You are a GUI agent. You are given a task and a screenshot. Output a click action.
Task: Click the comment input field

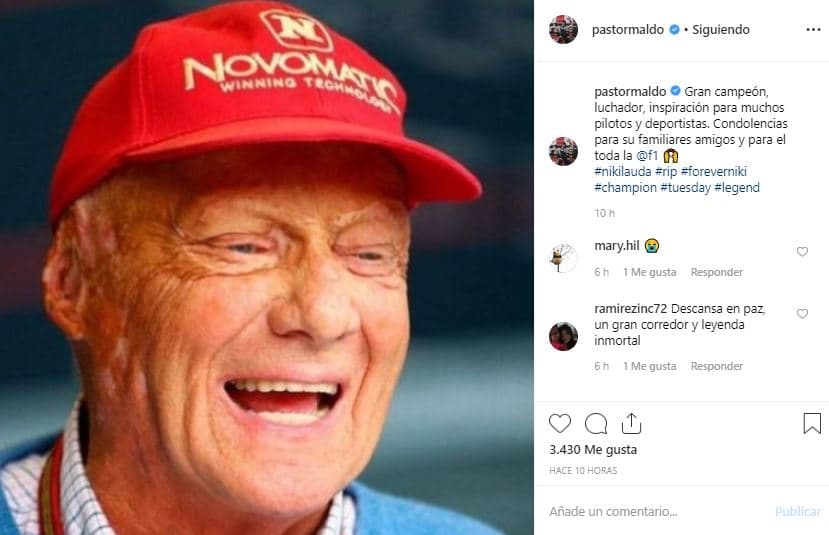point(655,511)
